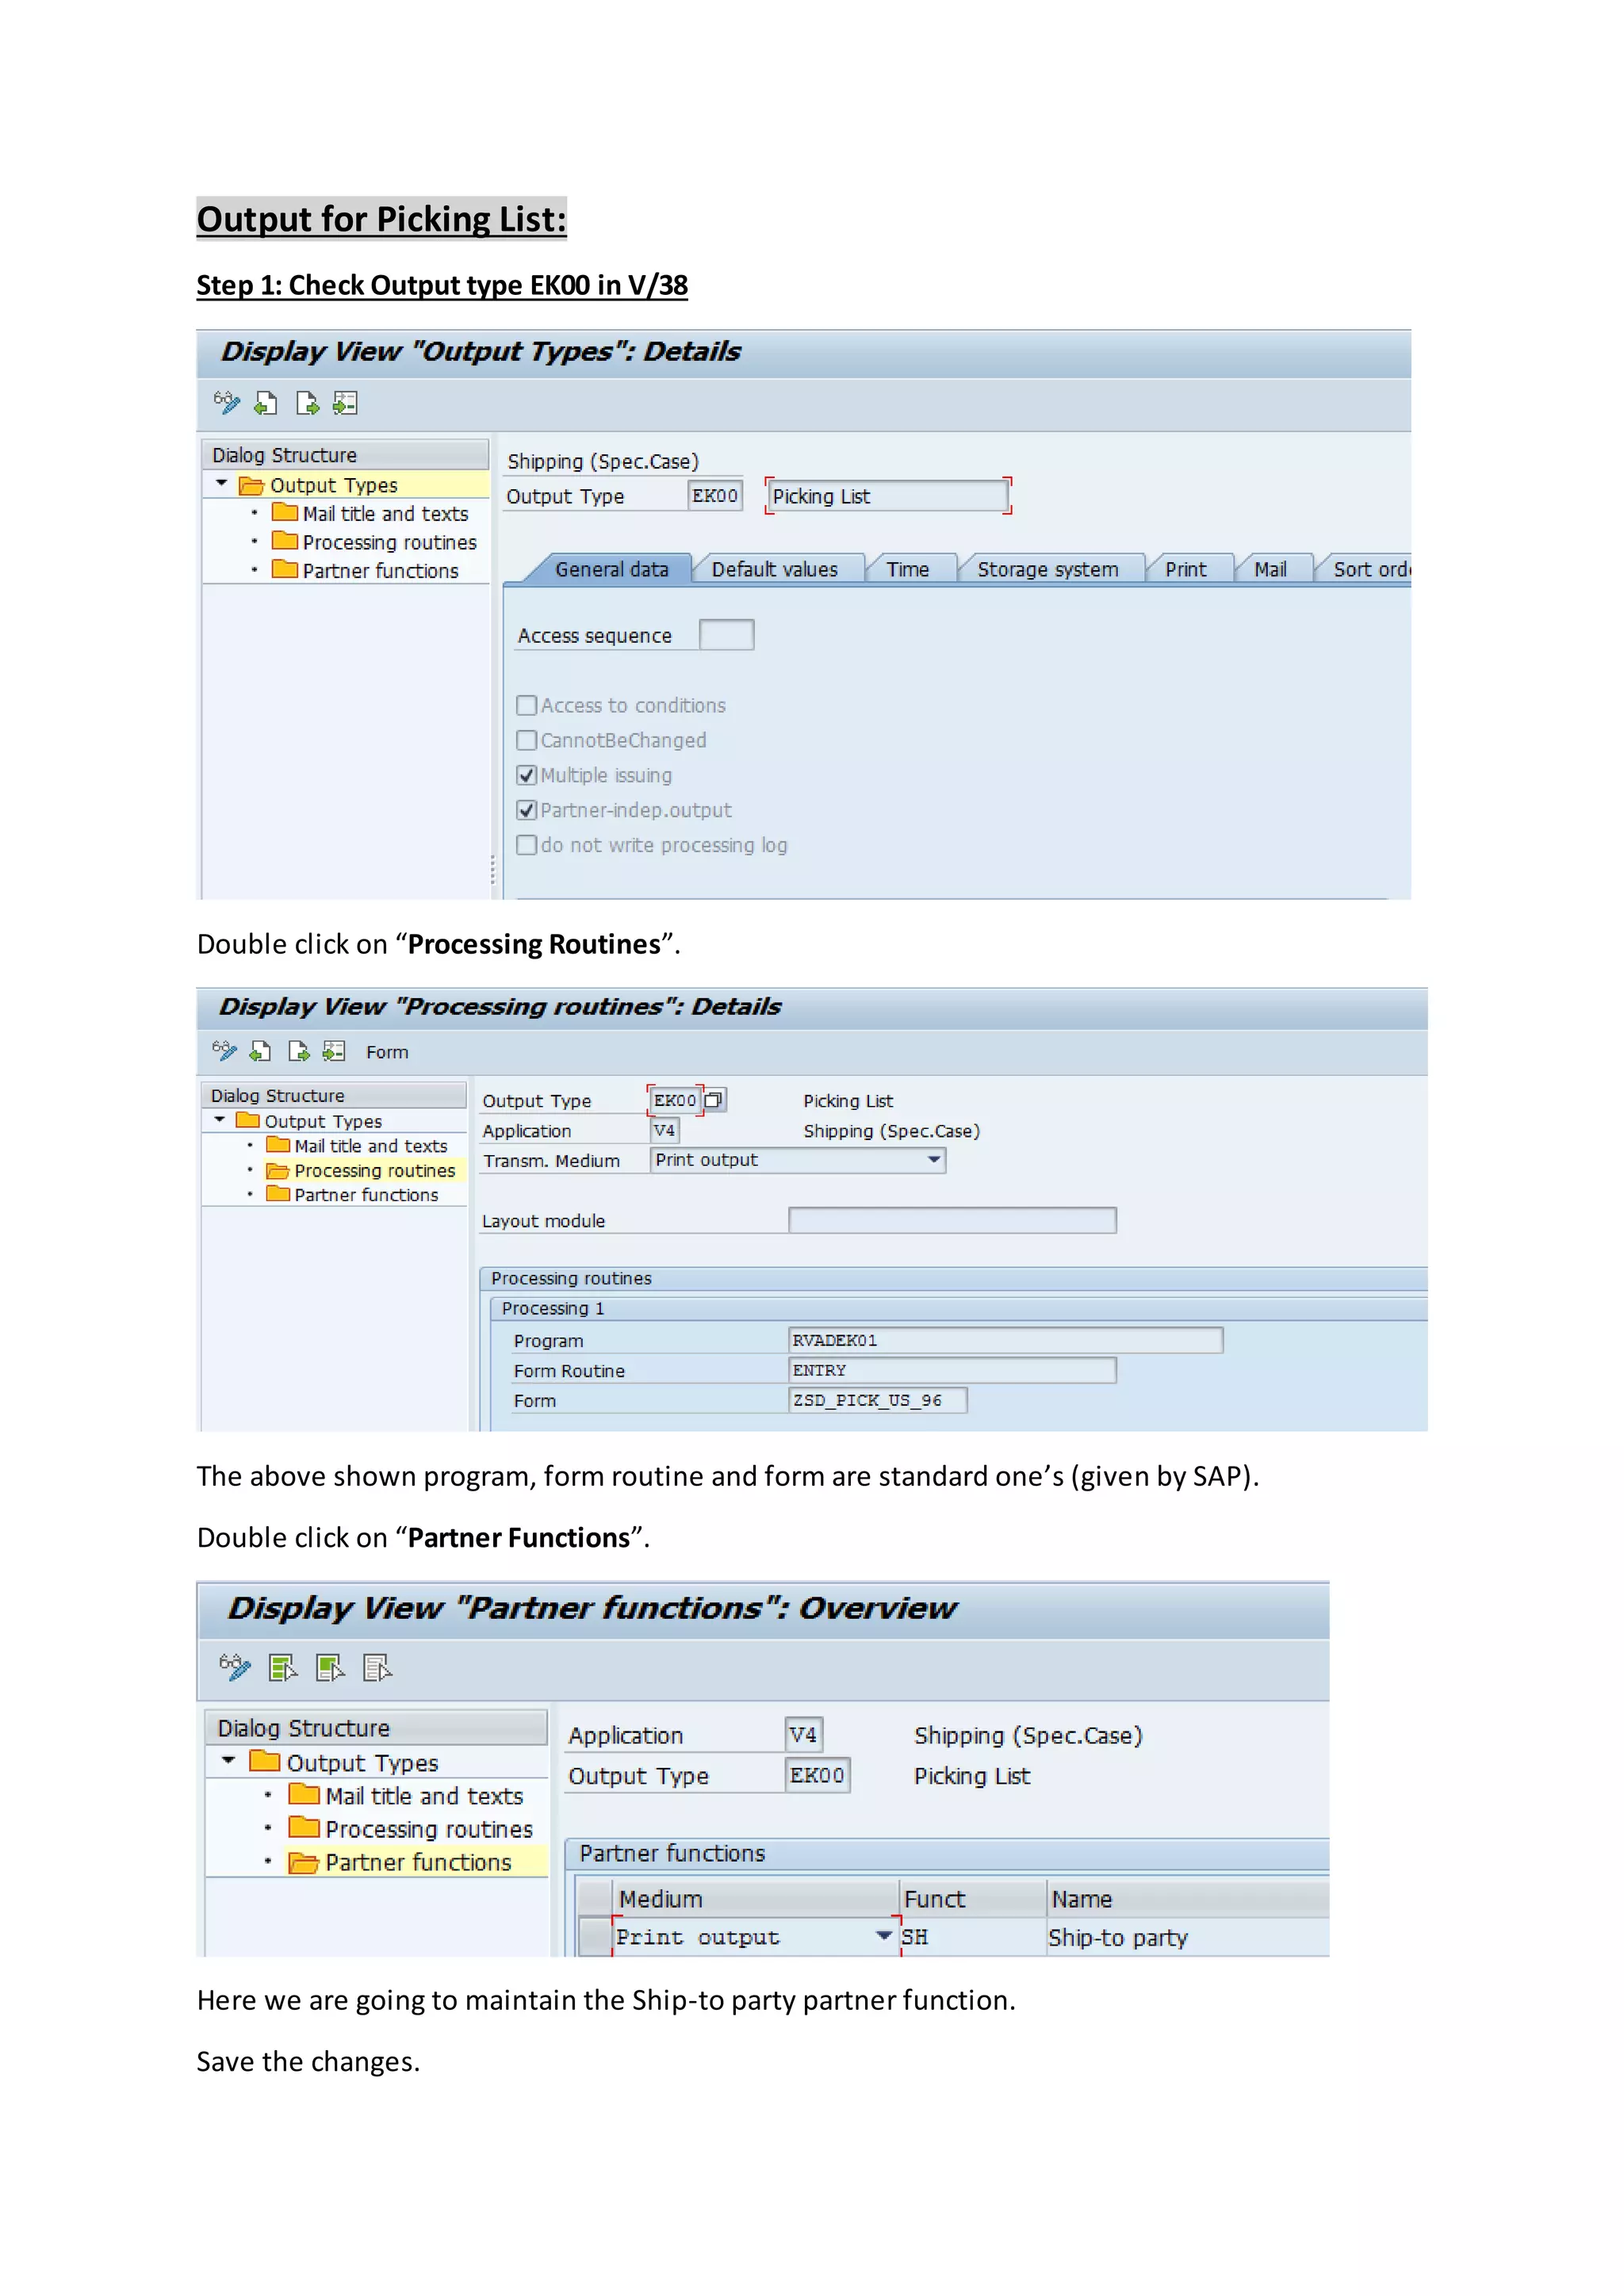Click Deselect all icon in Partner functions toolbar
This screenshot has height=2296, width=1624.
tap(377, 1667)
